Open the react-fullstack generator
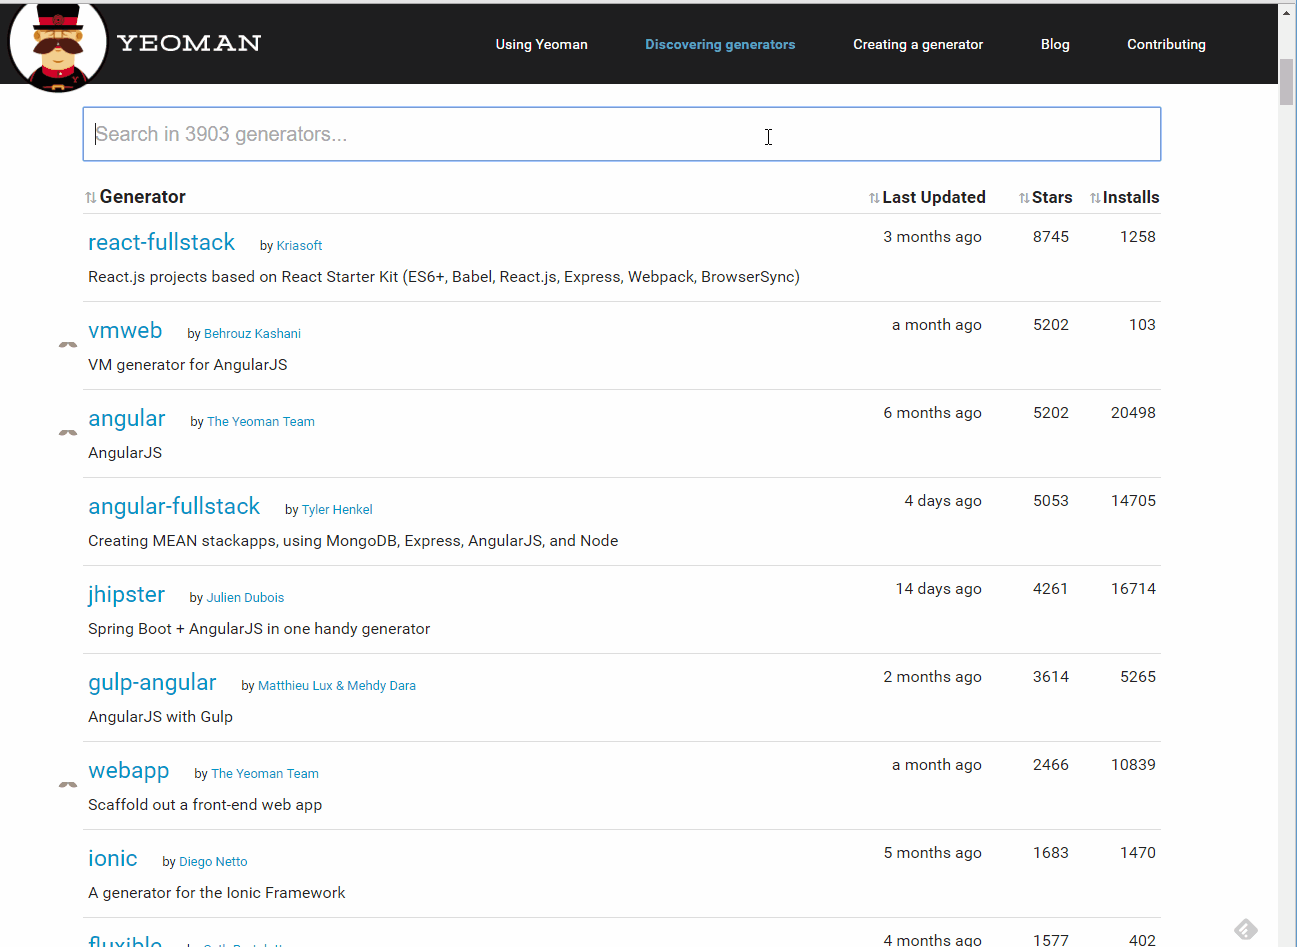The image size is (1297, 947). pos(161,242)
